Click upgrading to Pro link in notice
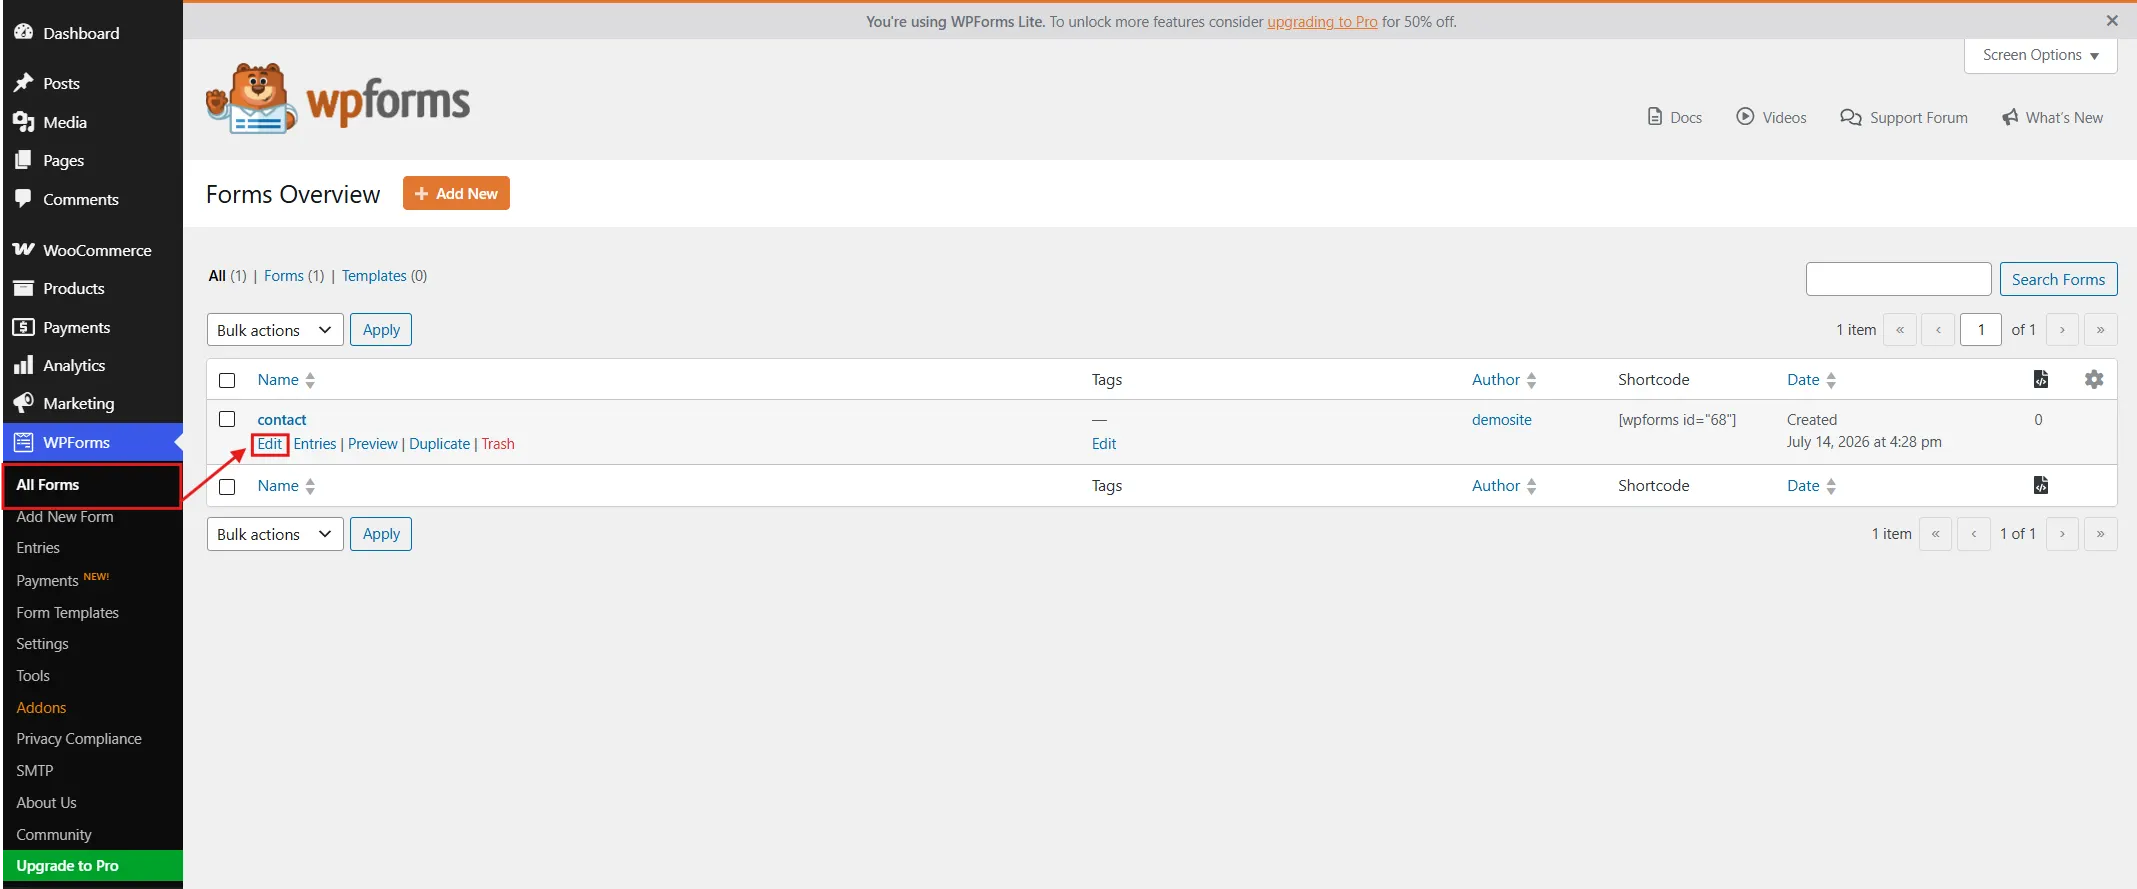Image resolution: width=2137 pixels, height=889 pixels. point(1322,21)
